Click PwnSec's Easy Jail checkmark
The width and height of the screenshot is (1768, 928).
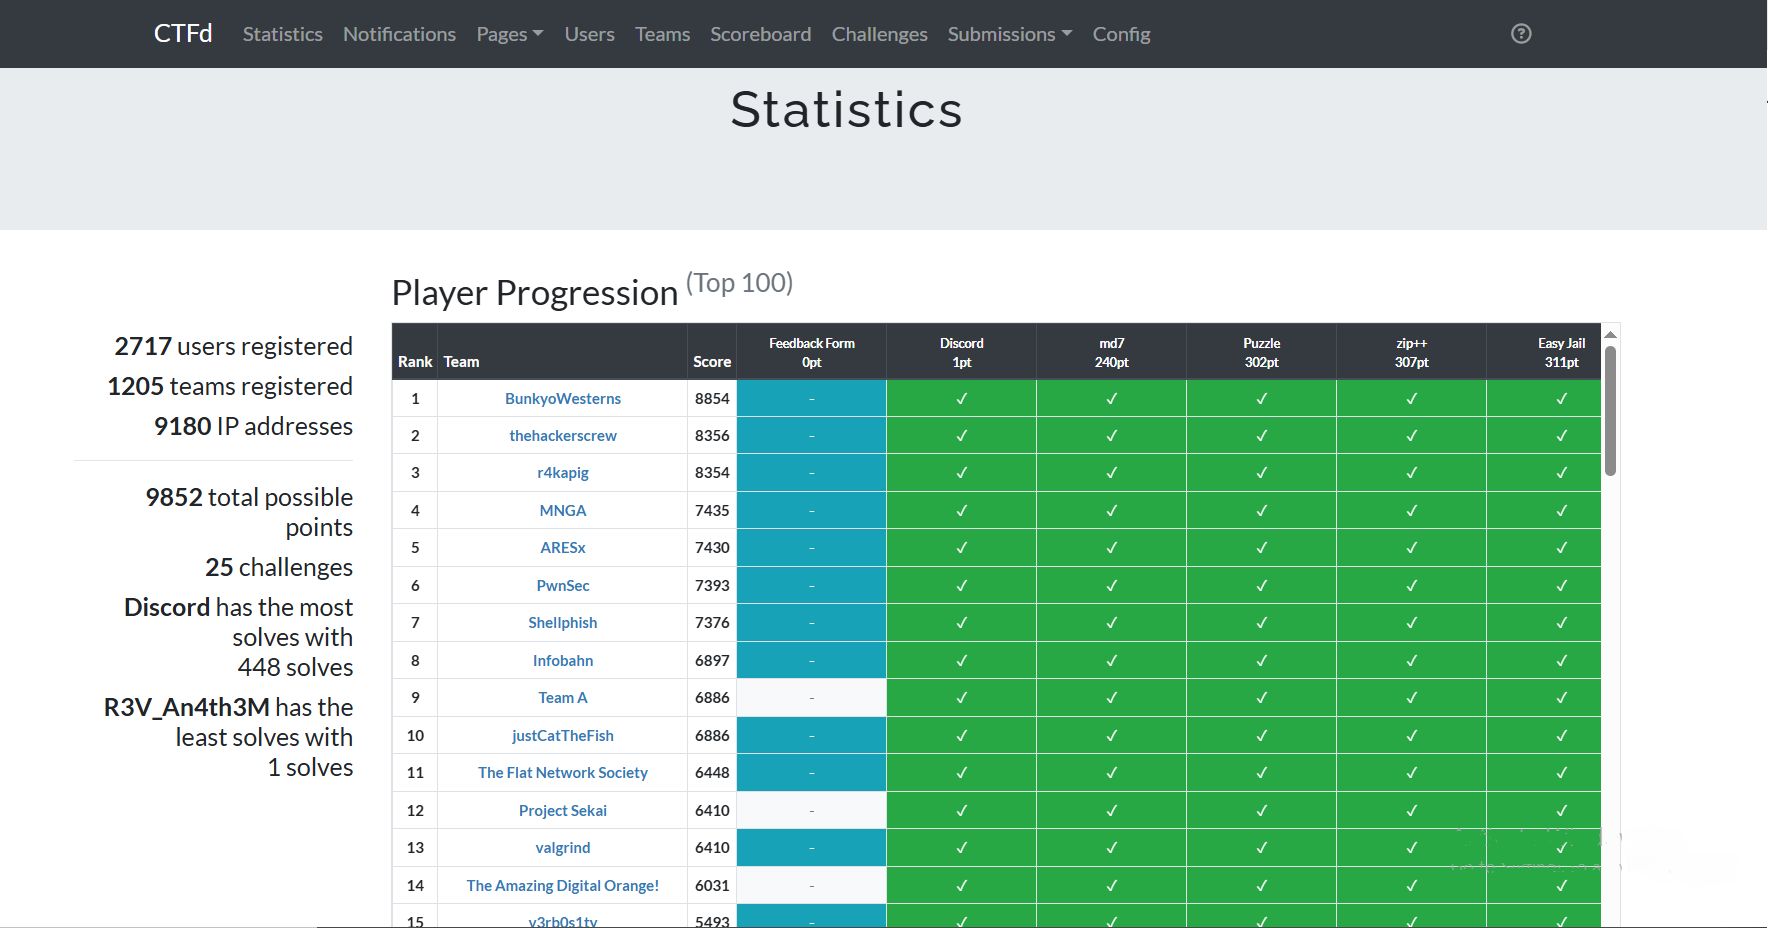[1561, 585]
